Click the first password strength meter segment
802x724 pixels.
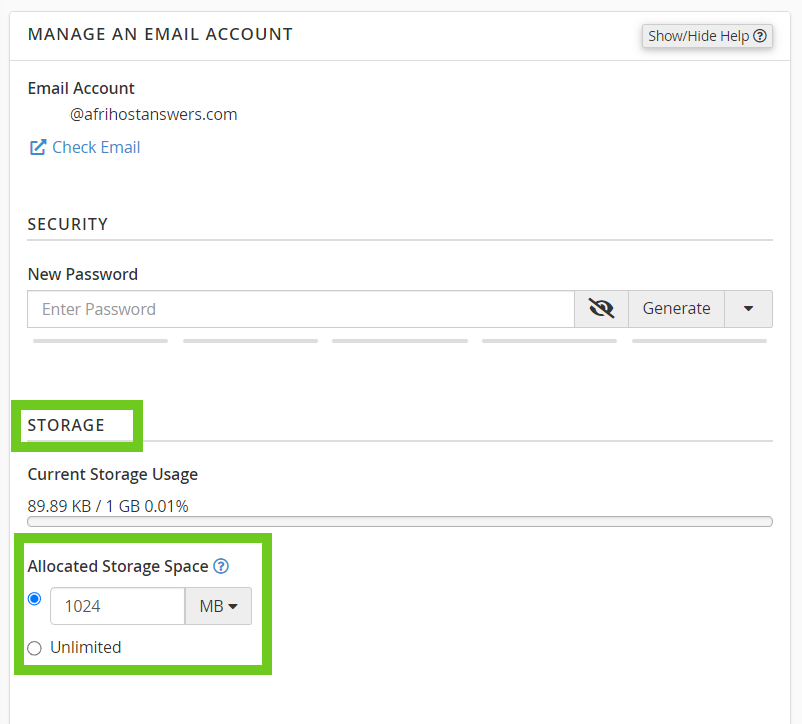tap(100, 341)
